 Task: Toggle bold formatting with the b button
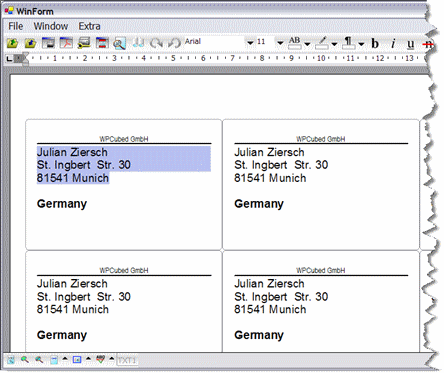[x=375, y=43]
